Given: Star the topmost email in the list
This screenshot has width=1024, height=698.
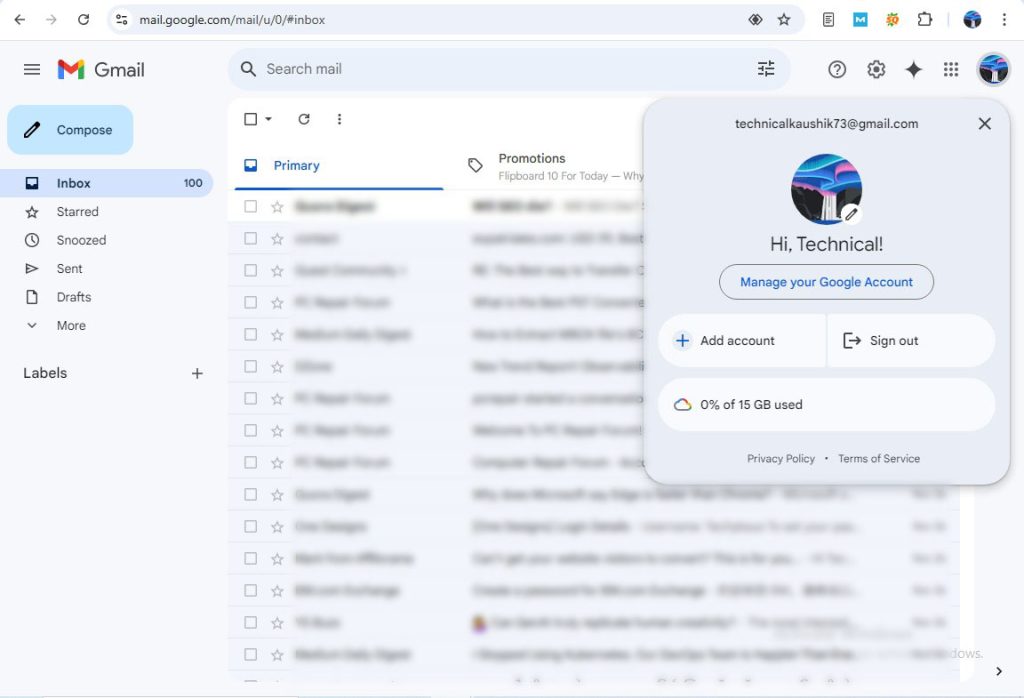Looking at the screenshot, I should click(x=277, y=207).
